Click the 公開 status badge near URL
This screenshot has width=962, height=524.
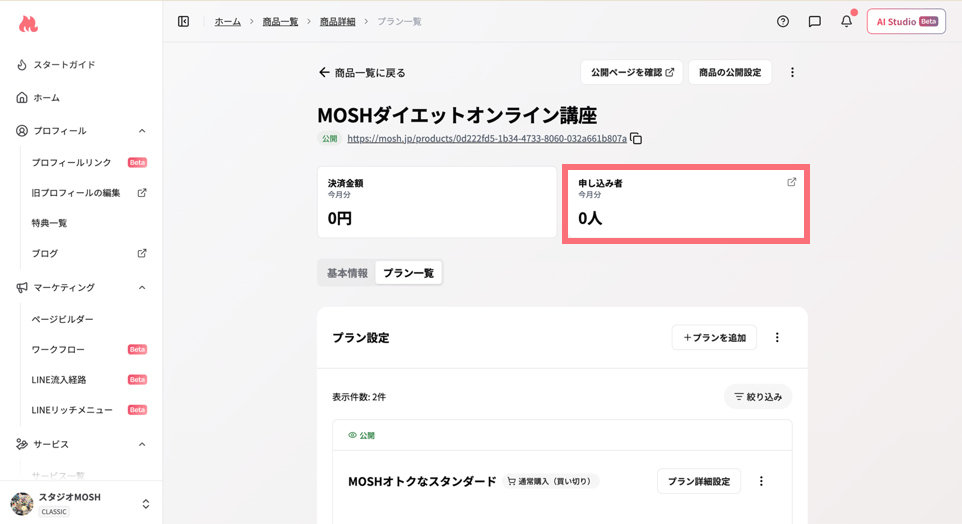[x=330, y=139]
